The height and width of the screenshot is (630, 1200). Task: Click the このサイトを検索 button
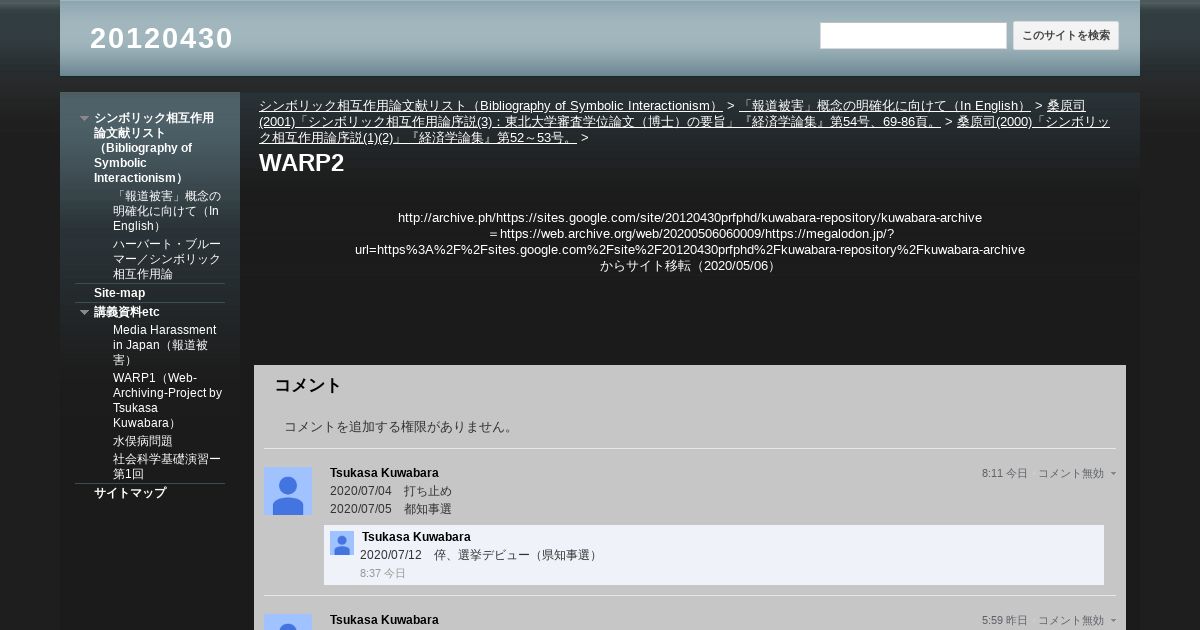coord(1066,36)
